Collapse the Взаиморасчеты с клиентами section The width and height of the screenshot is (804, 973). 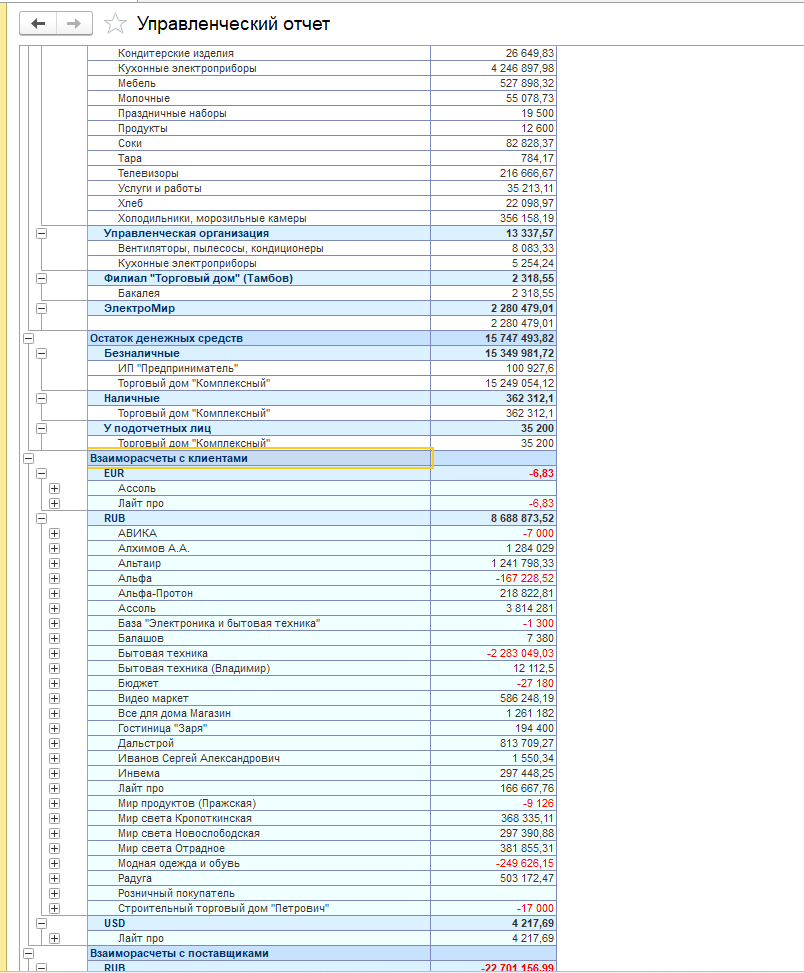tap(28, 459)
